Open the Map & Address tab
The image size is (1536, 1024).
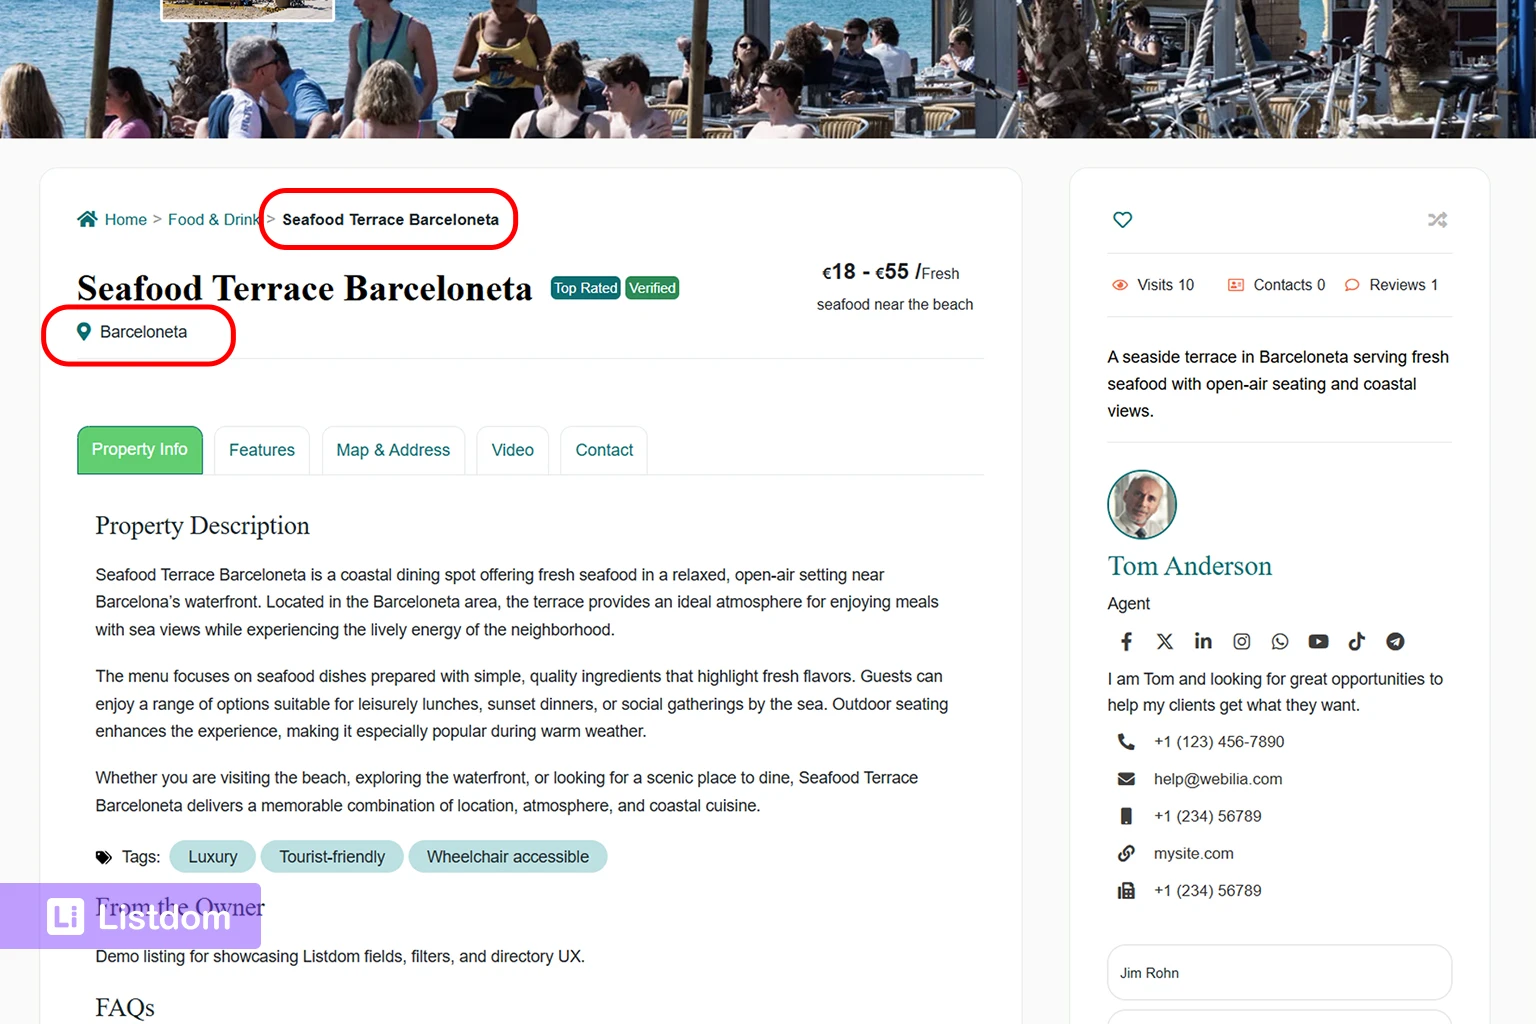[x=393, y=450]
